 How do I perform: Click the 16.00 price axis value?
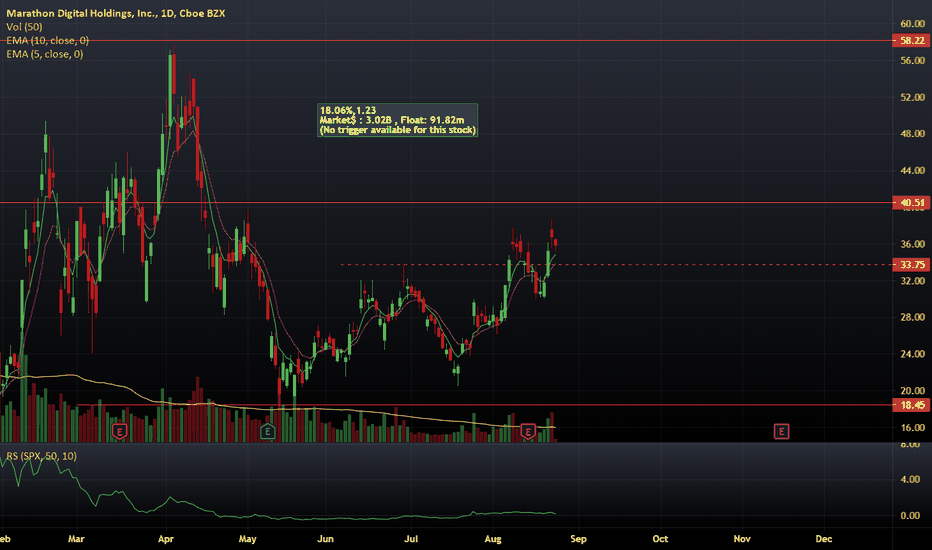tap(912, 428)
